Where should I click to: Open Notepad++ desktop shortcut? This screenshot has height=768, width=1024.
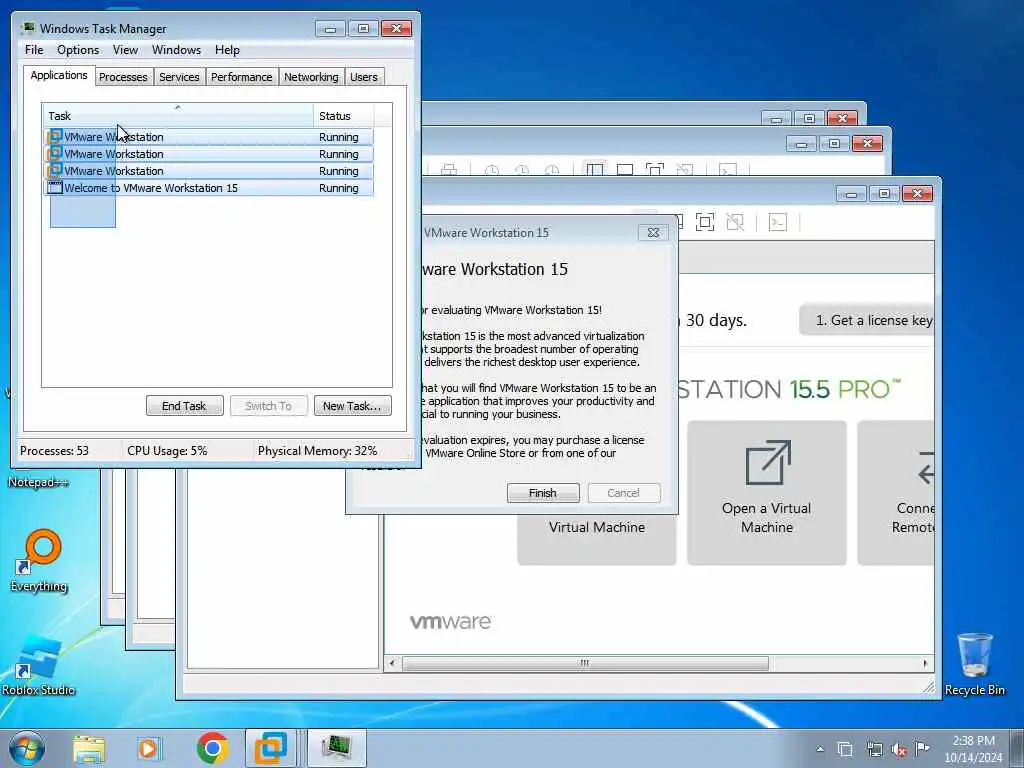[x=38, y=482]
